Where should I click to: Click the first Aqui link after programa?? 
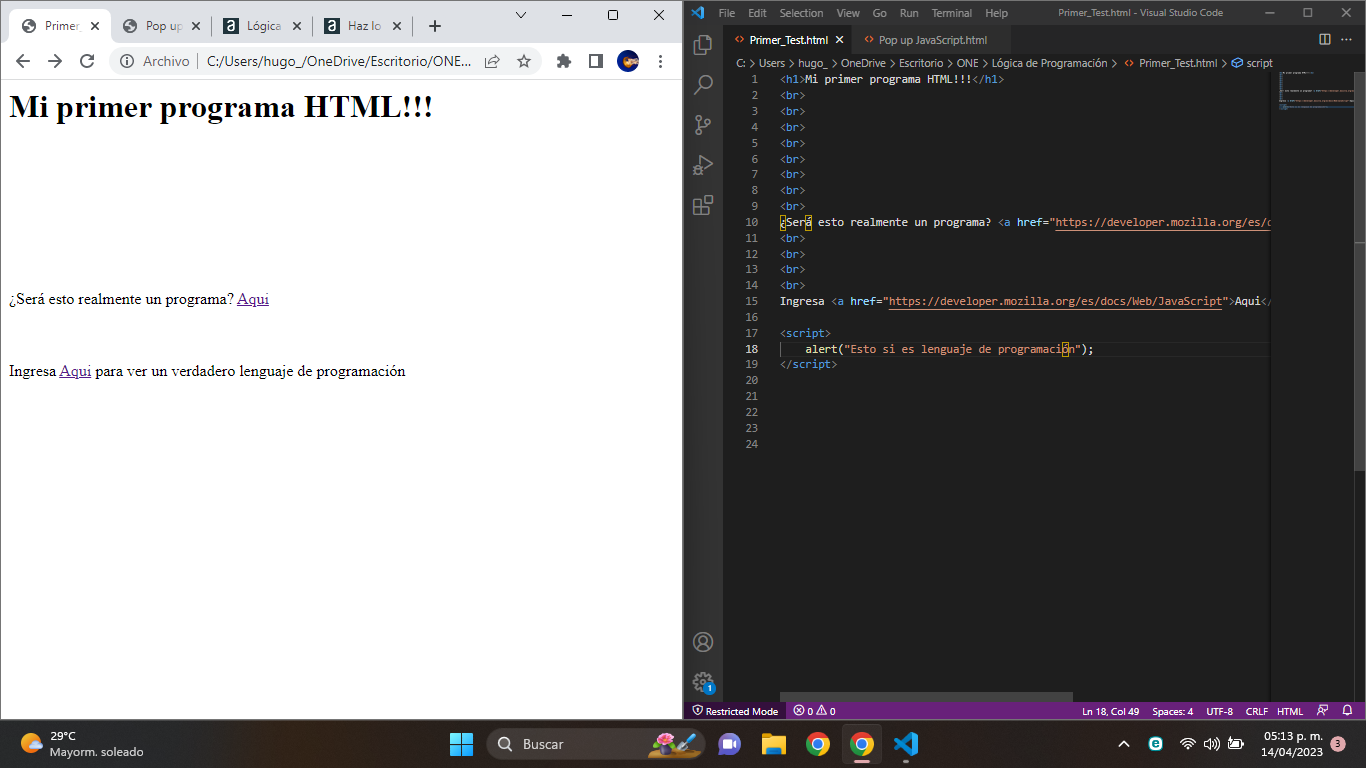(253, 299)
